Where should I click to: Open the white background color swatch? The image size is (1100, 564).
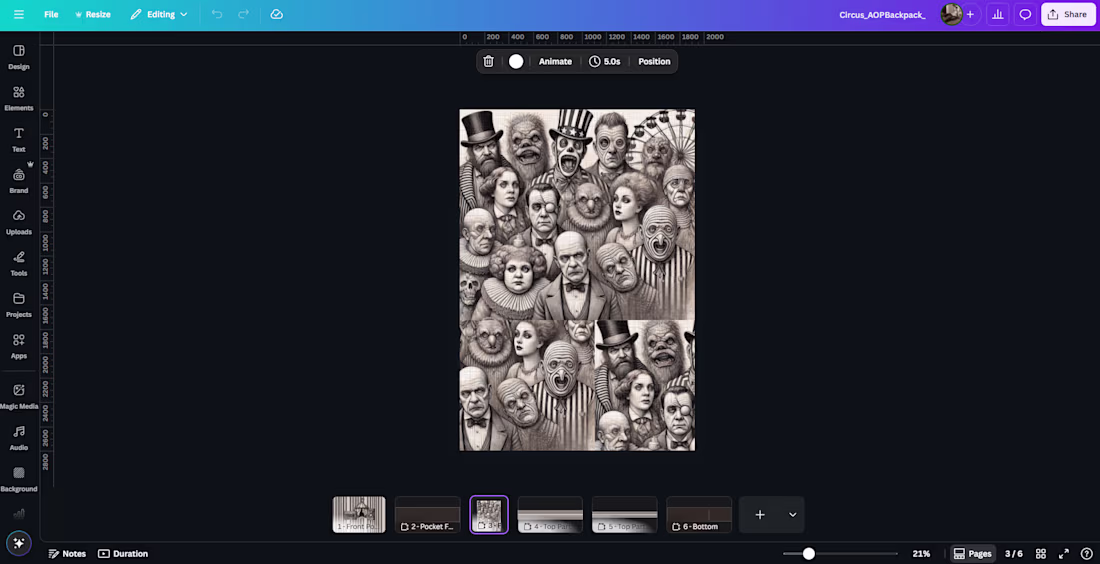pyautogui.click(x=516, y=62)
